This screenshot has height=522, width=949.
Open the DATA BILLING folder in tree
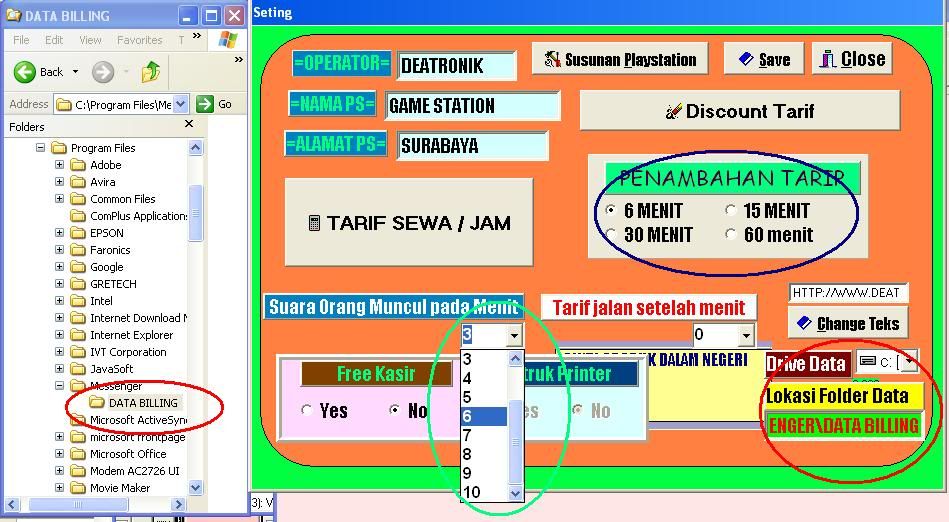142,403
